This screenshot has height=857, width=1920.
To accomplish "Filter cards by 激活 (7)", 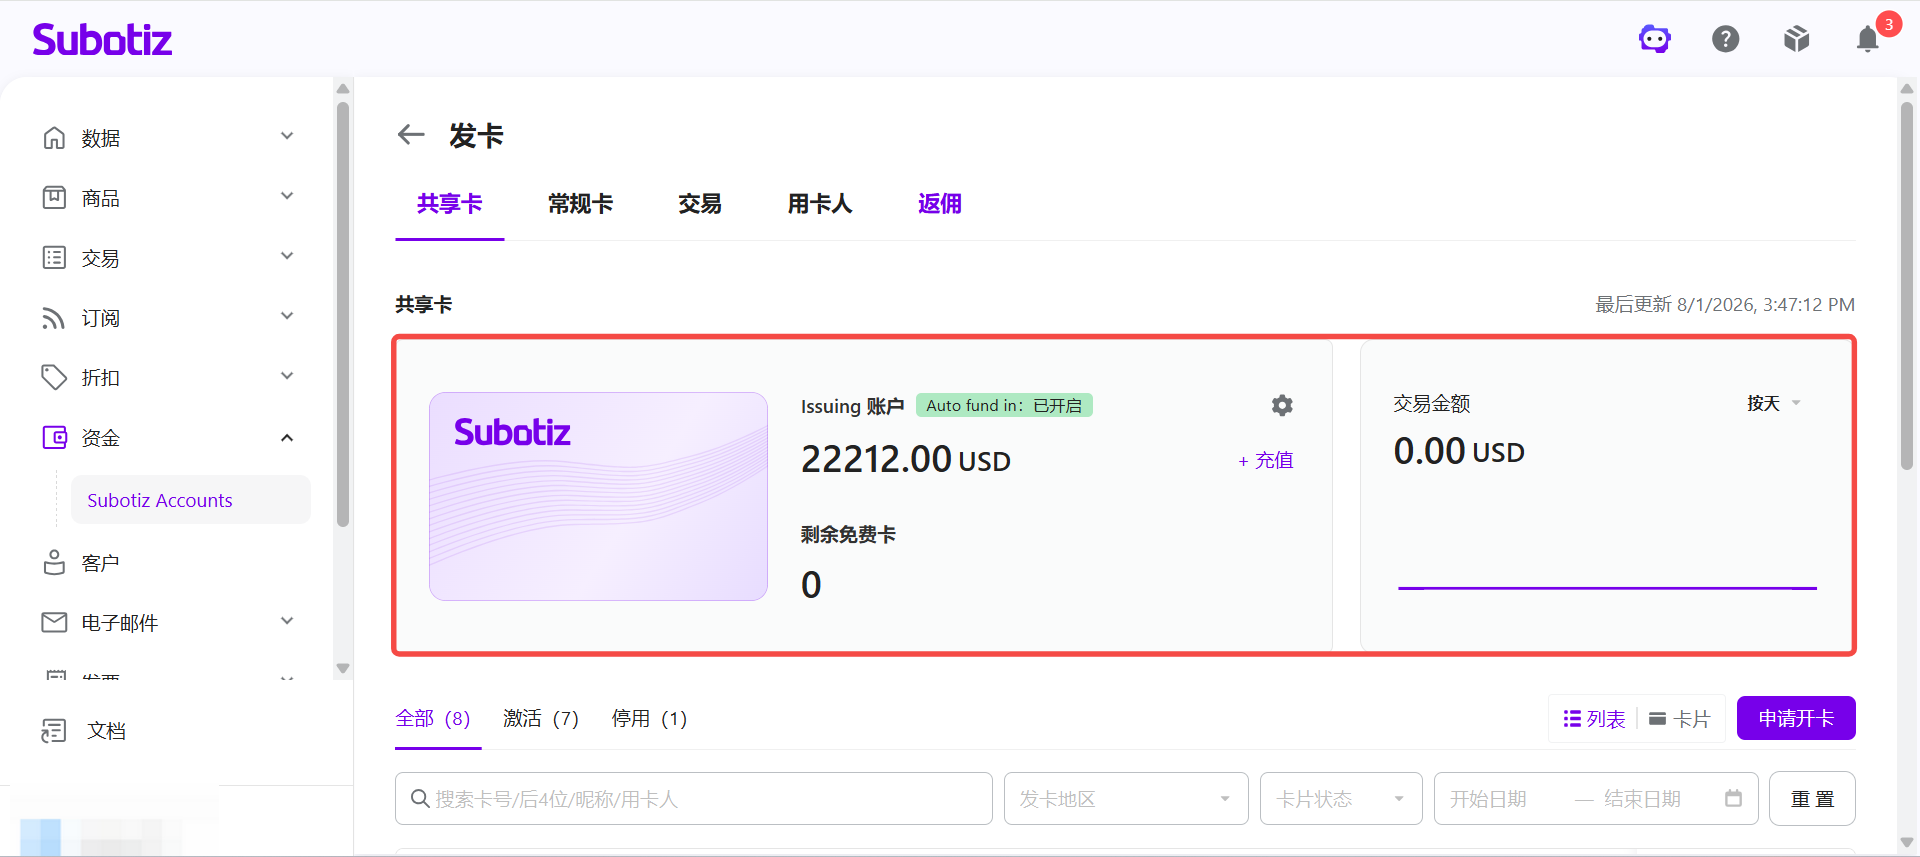I will coord(541,719).
